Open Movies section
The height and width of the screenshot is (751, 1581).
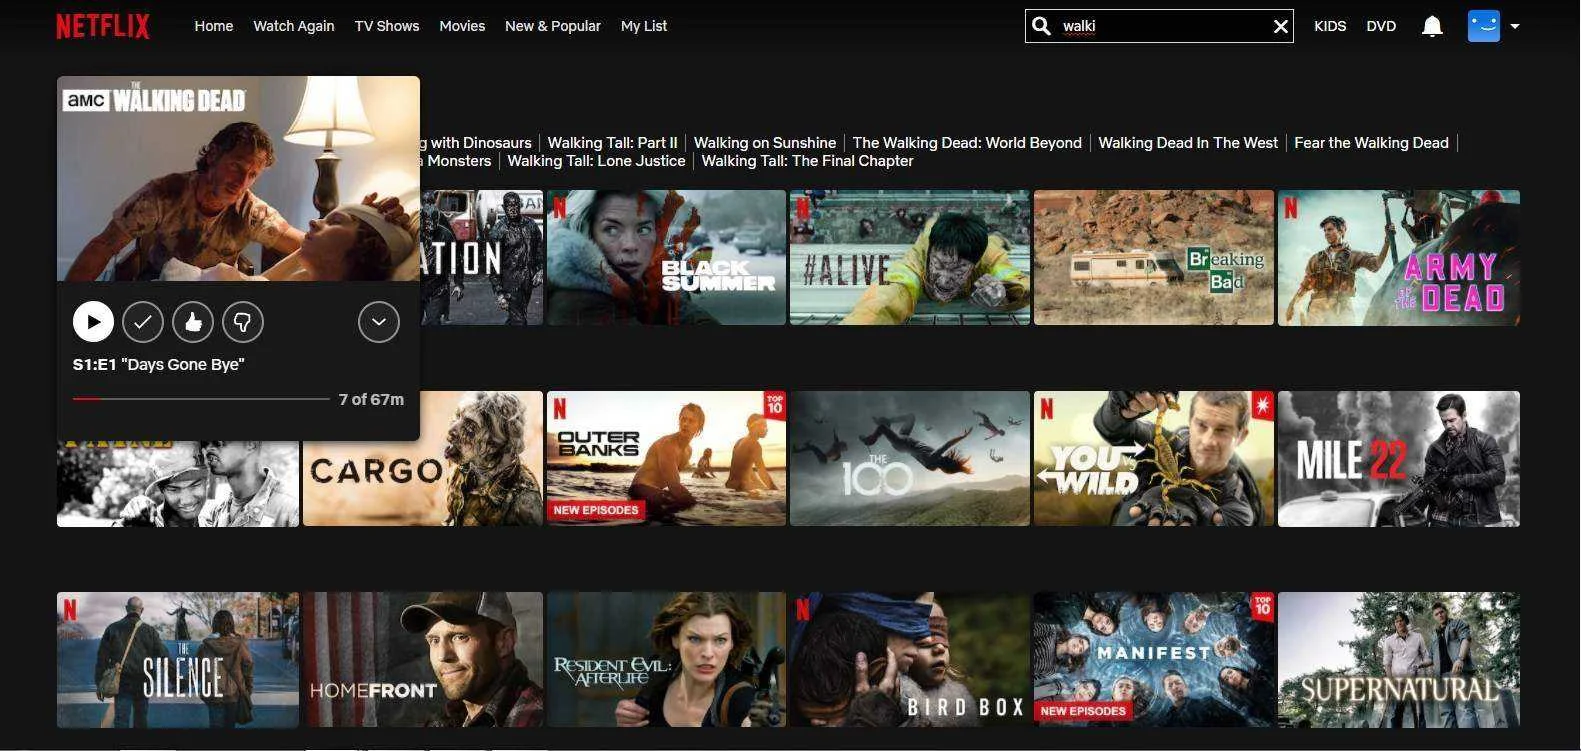pyautogui.click(x=462, y=26)
